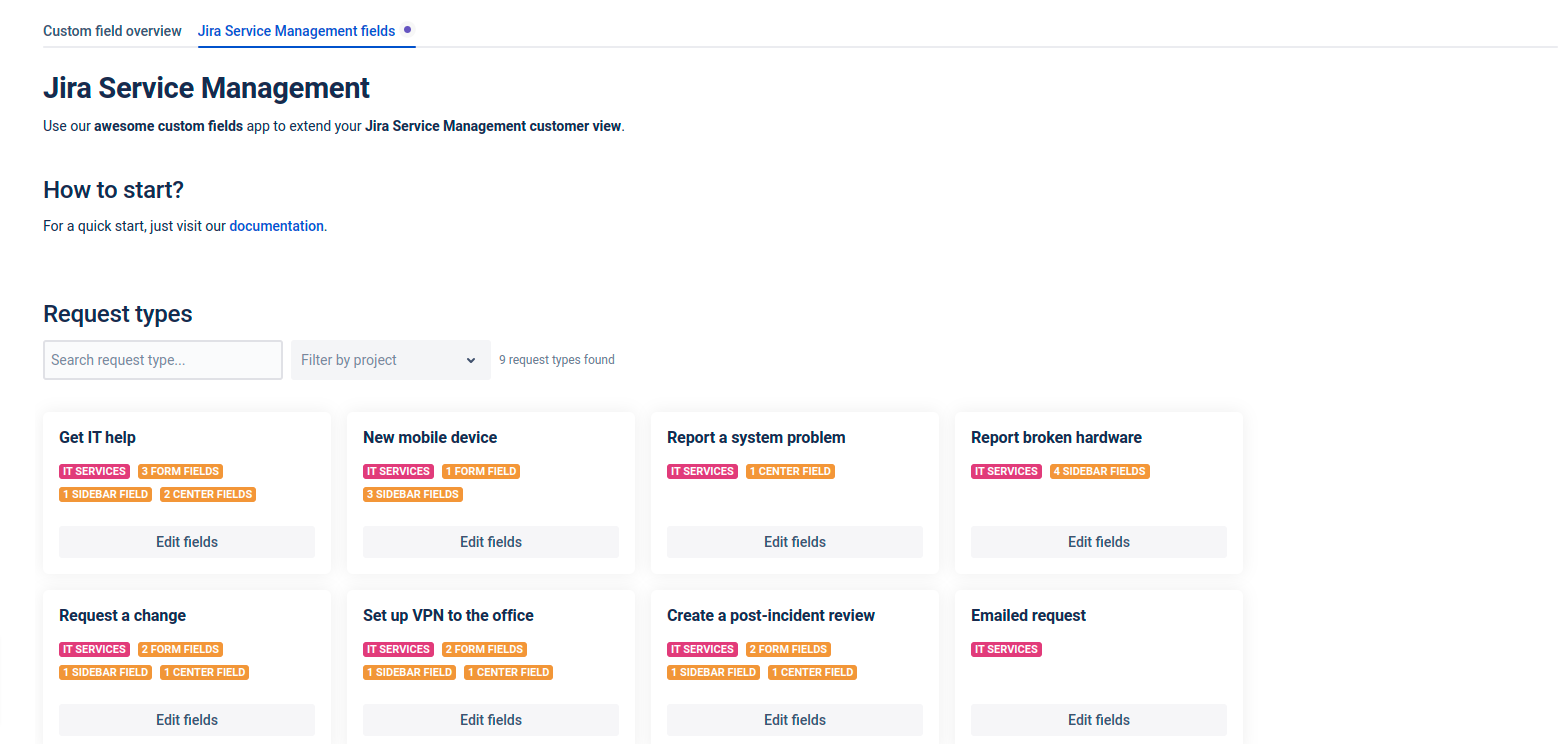Click IT SERVICES tag on Report broken hardware
Image resolution: width=1567 pixels, height=744 pixels.
(x=1006, y=471)
